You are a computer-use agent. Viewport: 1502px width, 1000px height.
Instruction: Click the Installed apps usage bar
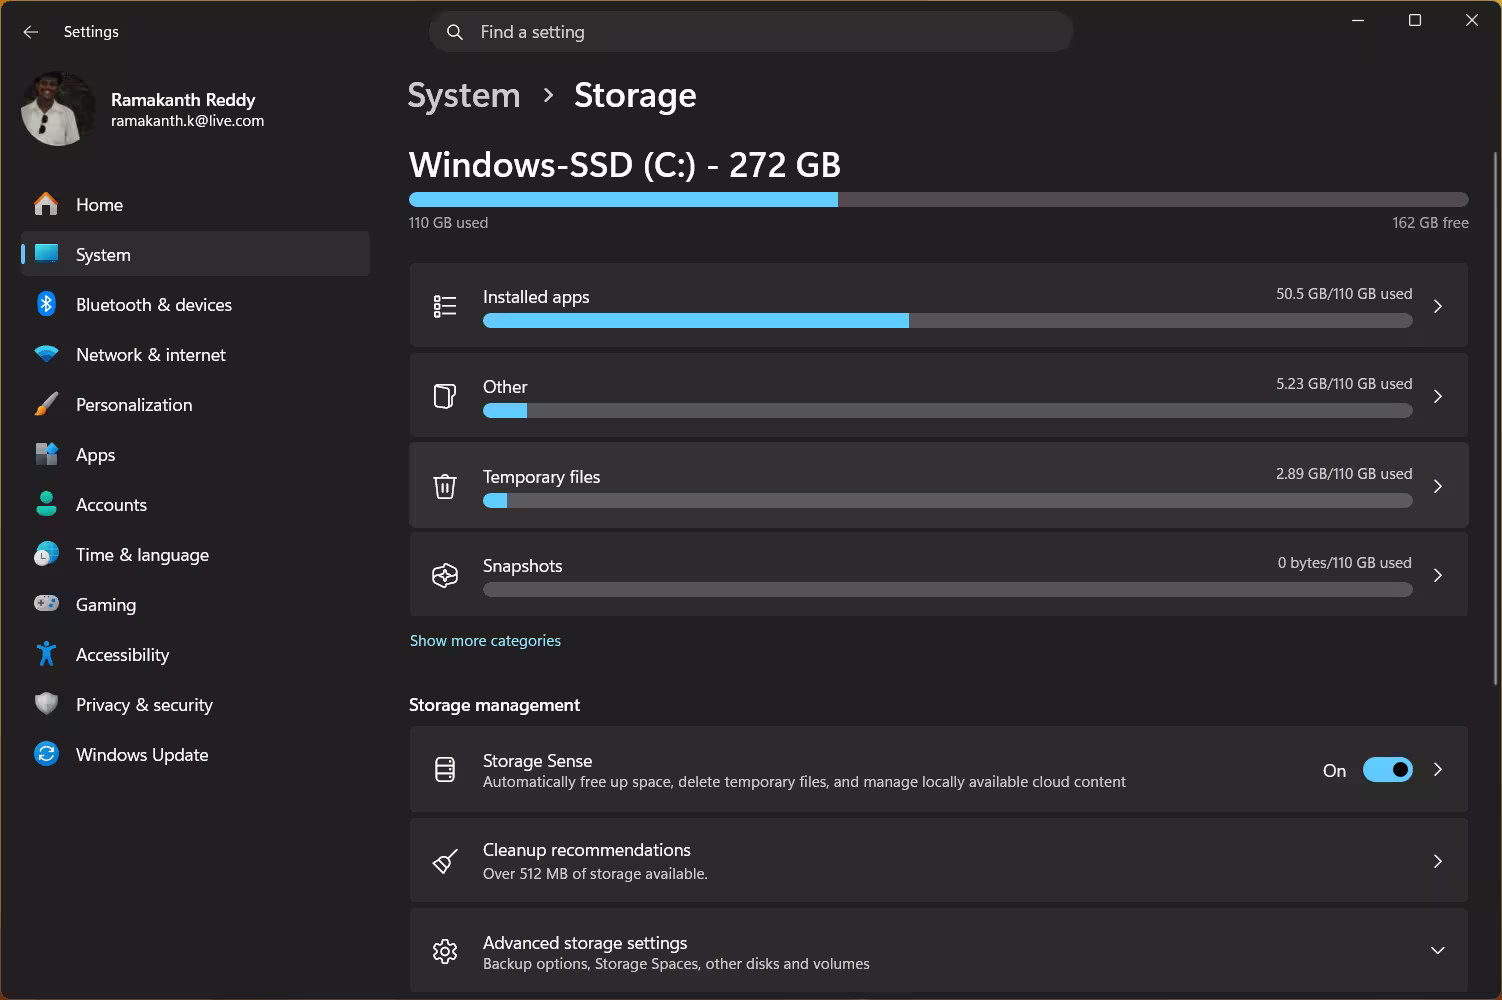coord(948,321)
